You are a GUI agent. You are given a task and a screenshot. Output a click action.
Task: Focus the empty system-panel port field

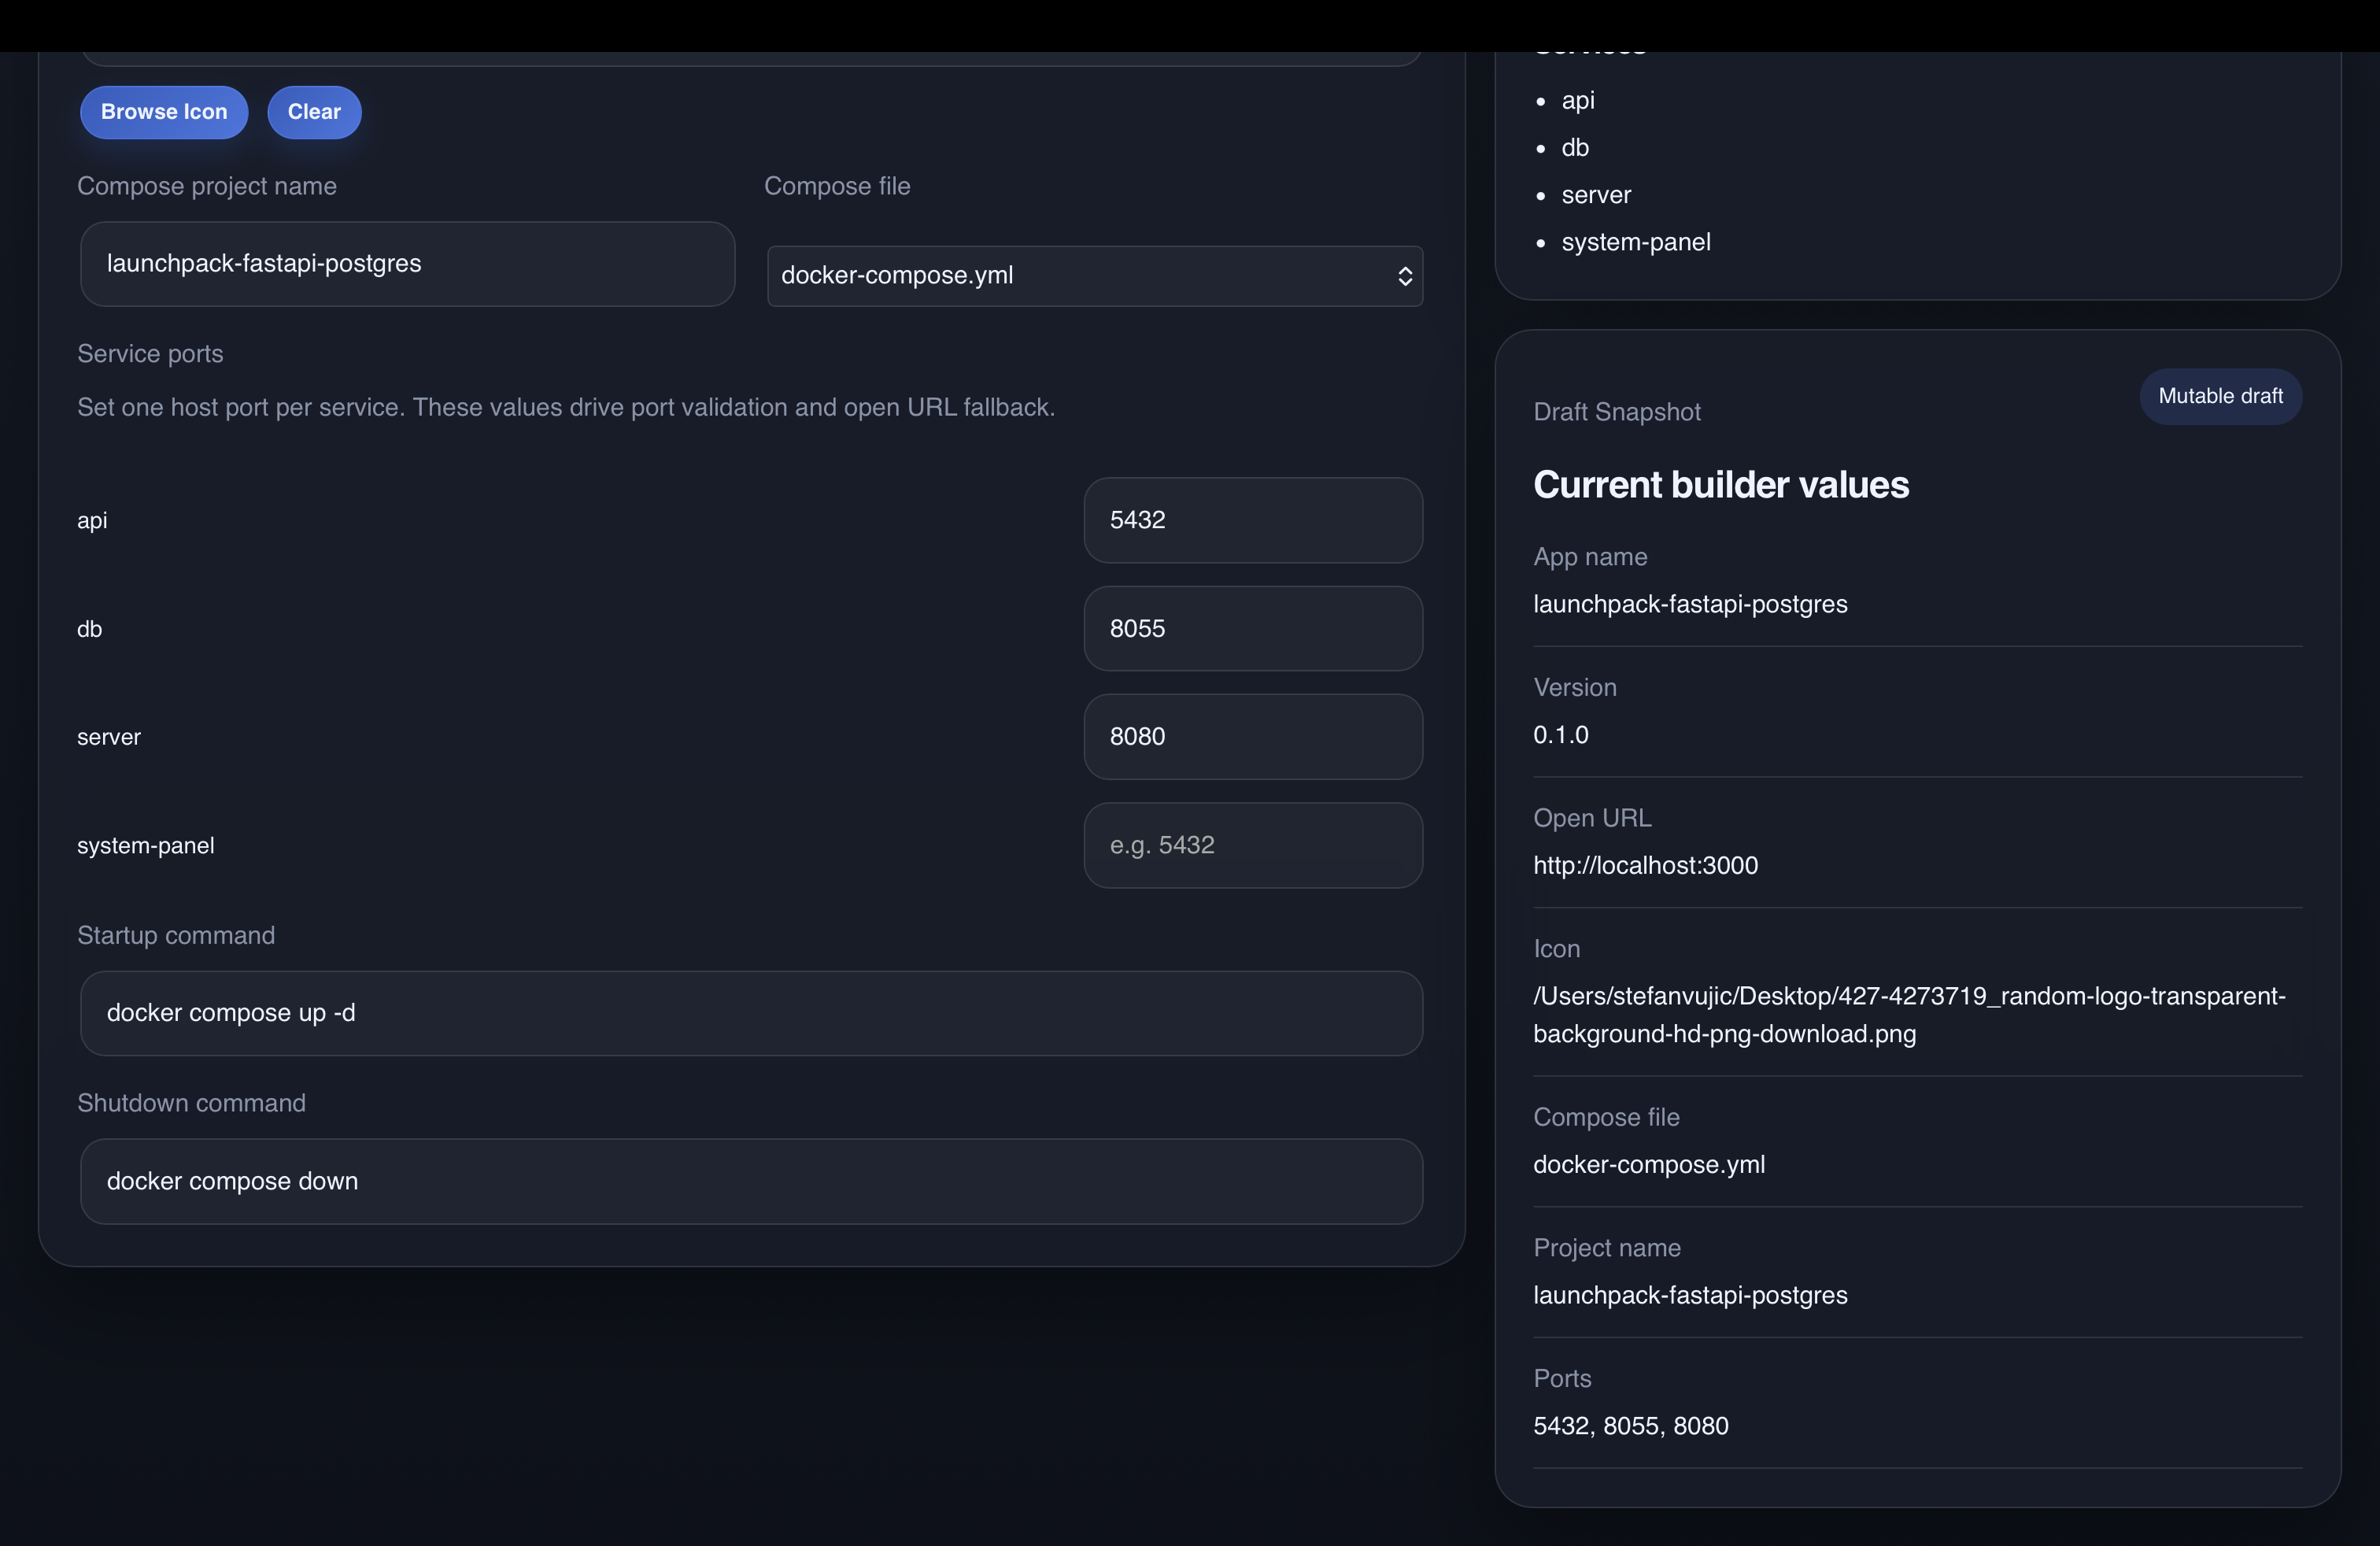click(1252, 845)
